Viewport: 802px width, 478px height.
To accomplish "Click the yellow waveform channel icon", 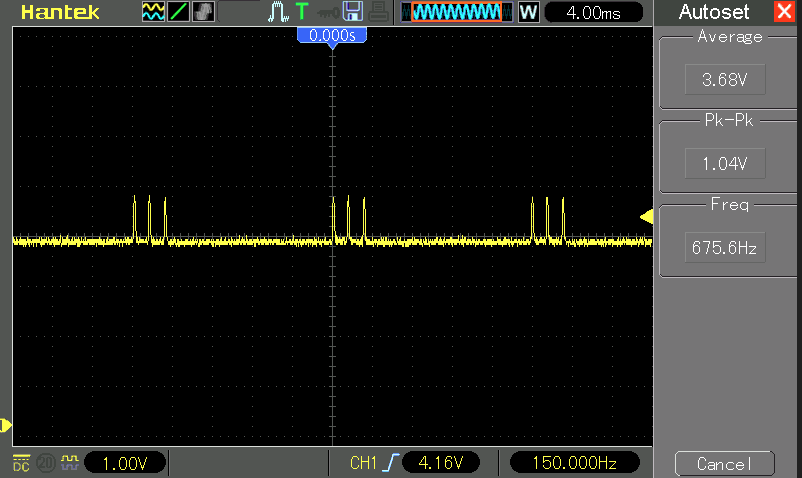I will (x=153, y=12).
